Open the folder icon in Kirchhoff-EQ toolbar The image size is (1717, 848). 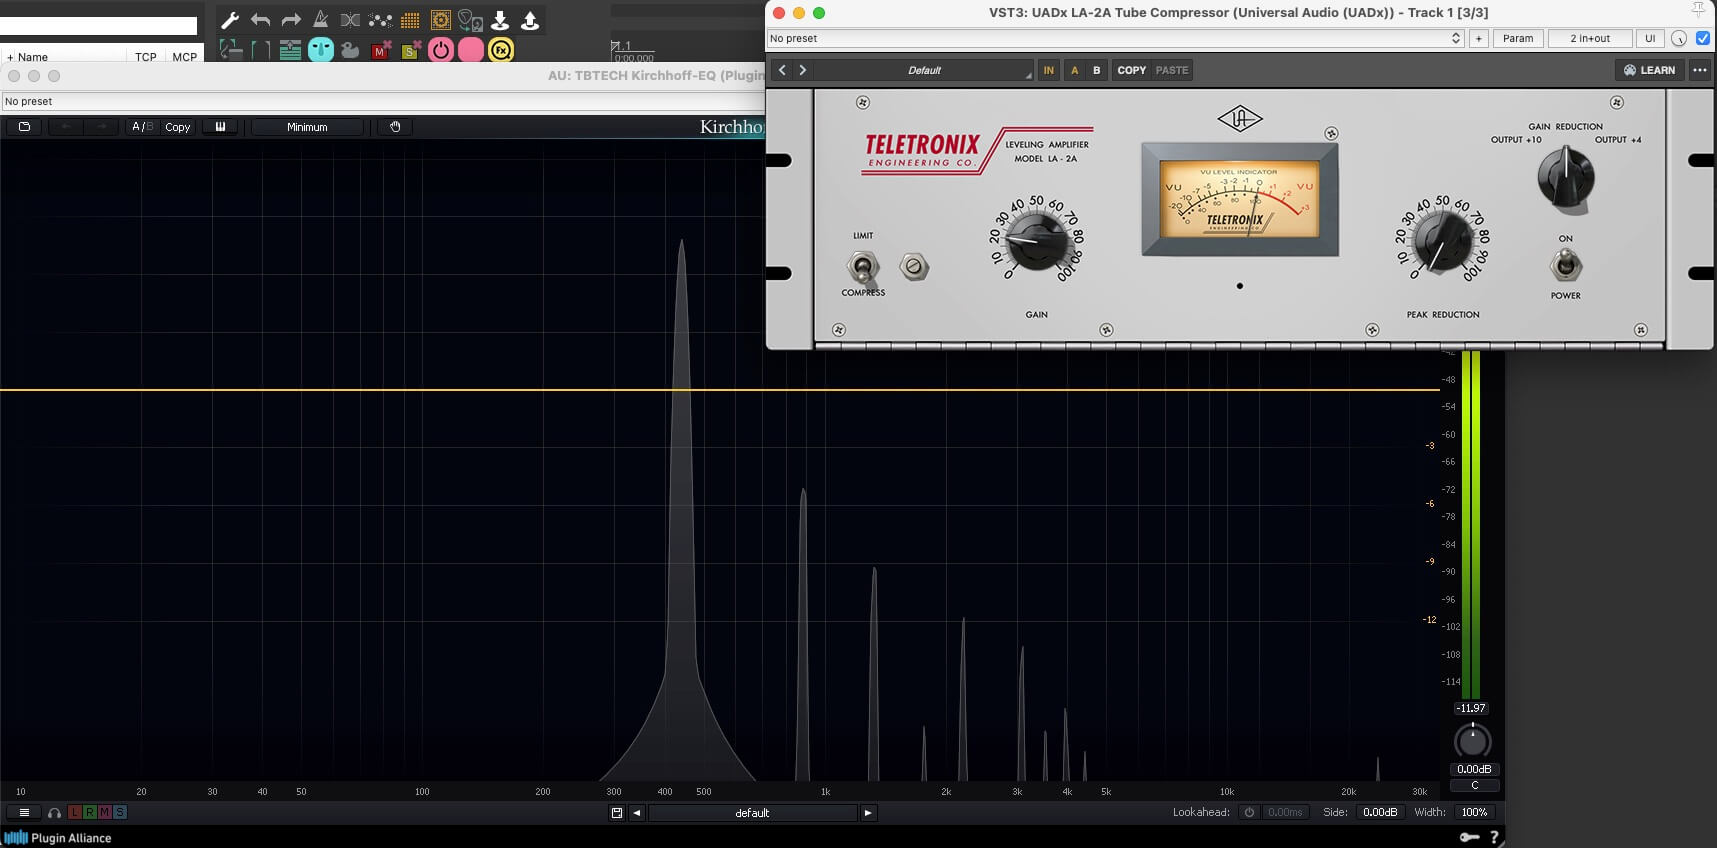(x=24, y=127)
